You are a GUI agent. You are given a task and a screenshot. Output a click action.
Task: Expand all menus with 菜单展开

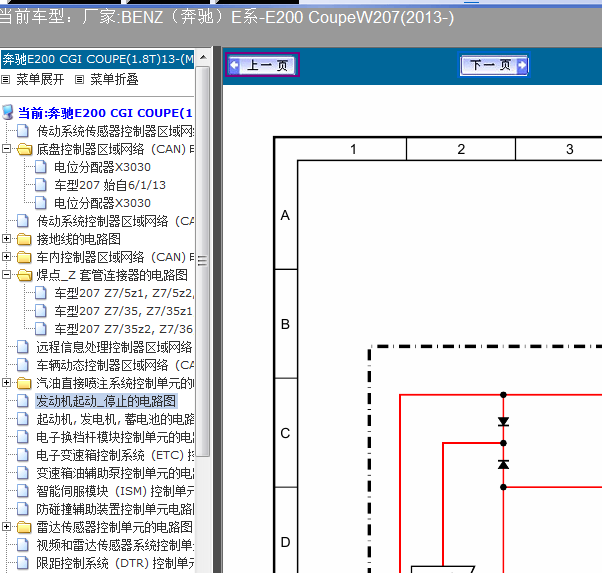[40, 79]
